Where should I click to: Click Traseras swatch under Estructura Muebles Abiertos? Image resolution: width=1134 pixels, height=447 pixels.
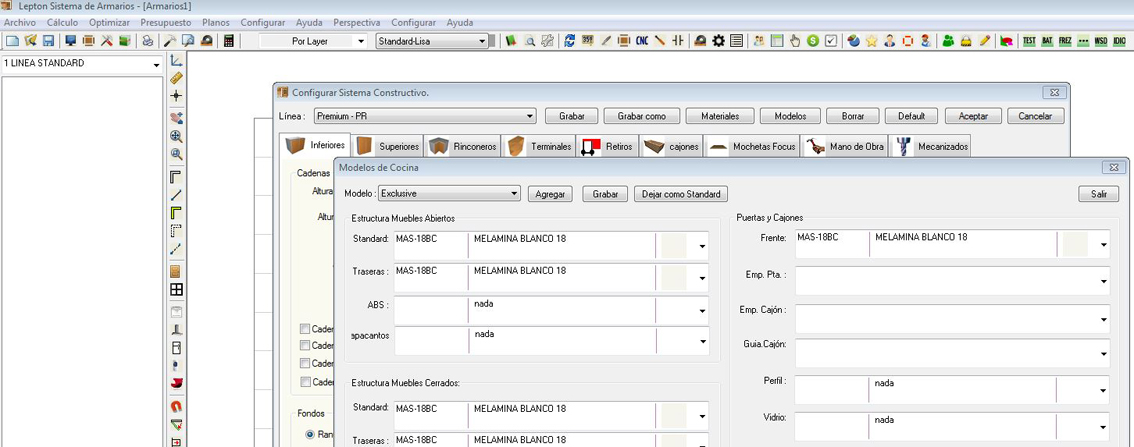click(673, 277)
